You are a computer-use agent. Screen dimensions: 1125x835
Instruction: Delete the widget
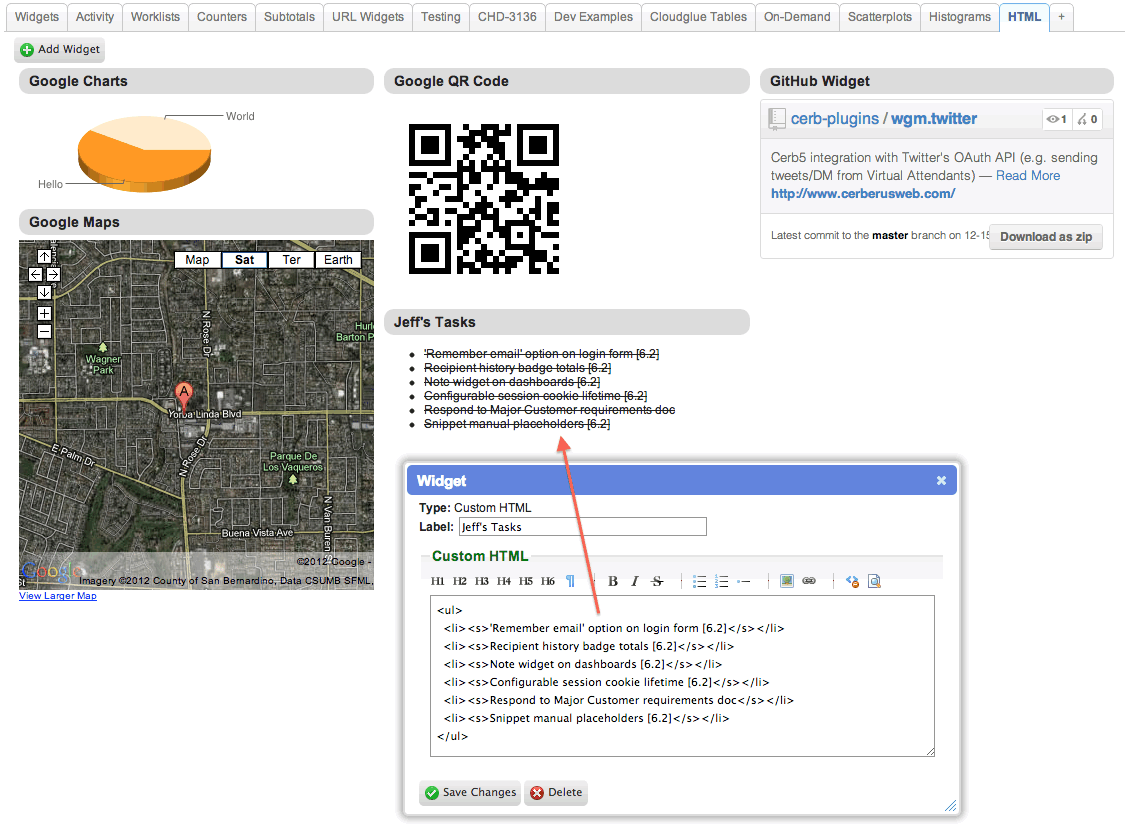point(556,793)
